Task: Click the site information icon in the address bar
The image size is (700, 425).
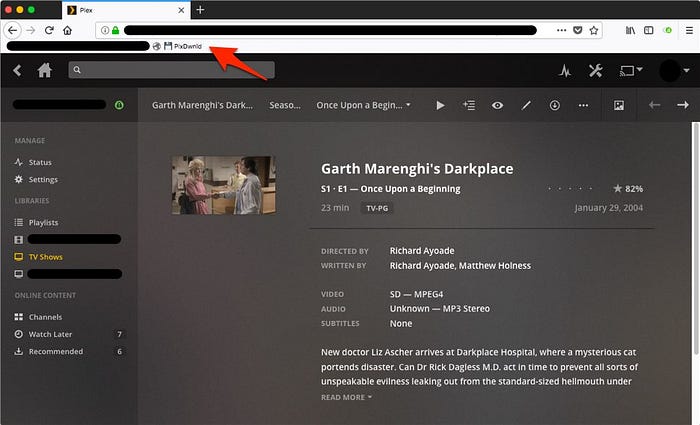Action: point(104,30)
